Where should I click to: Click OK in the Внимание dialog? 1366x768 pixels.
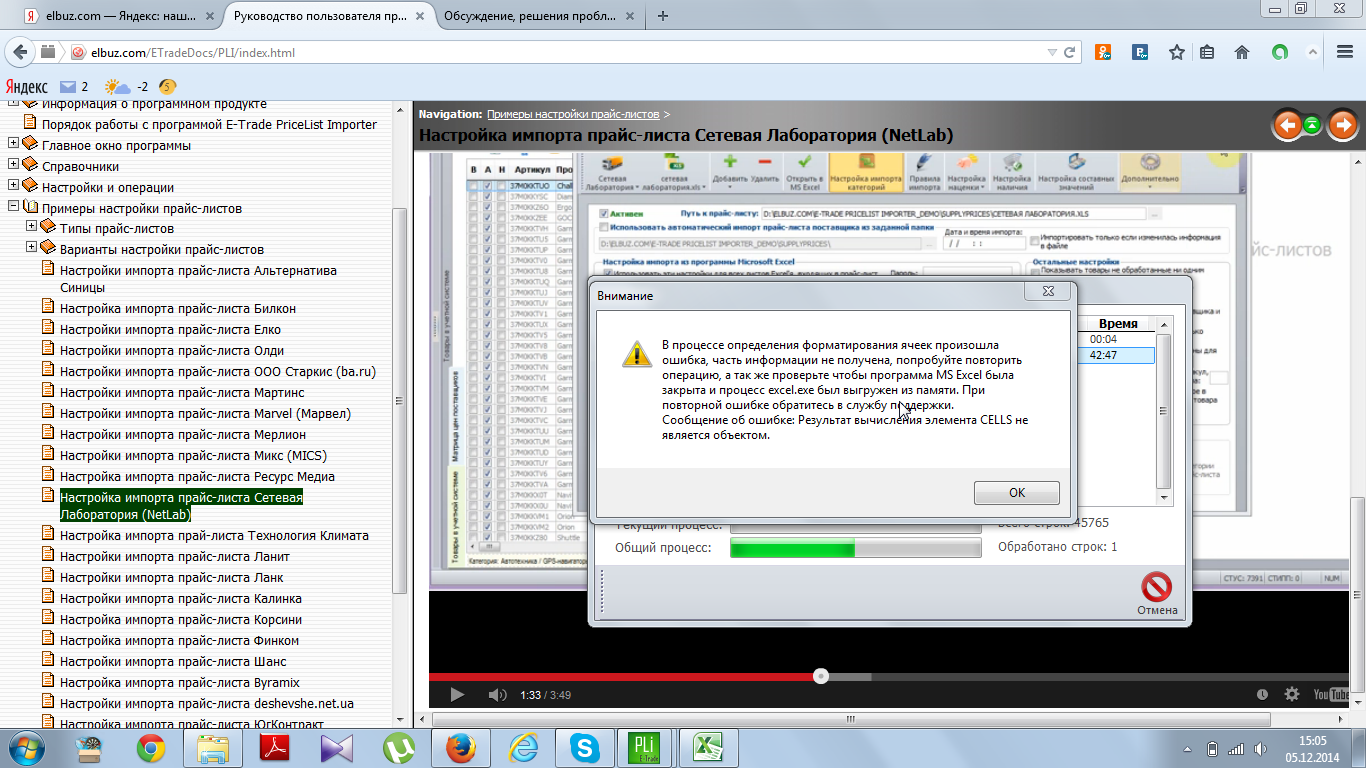1017,492
